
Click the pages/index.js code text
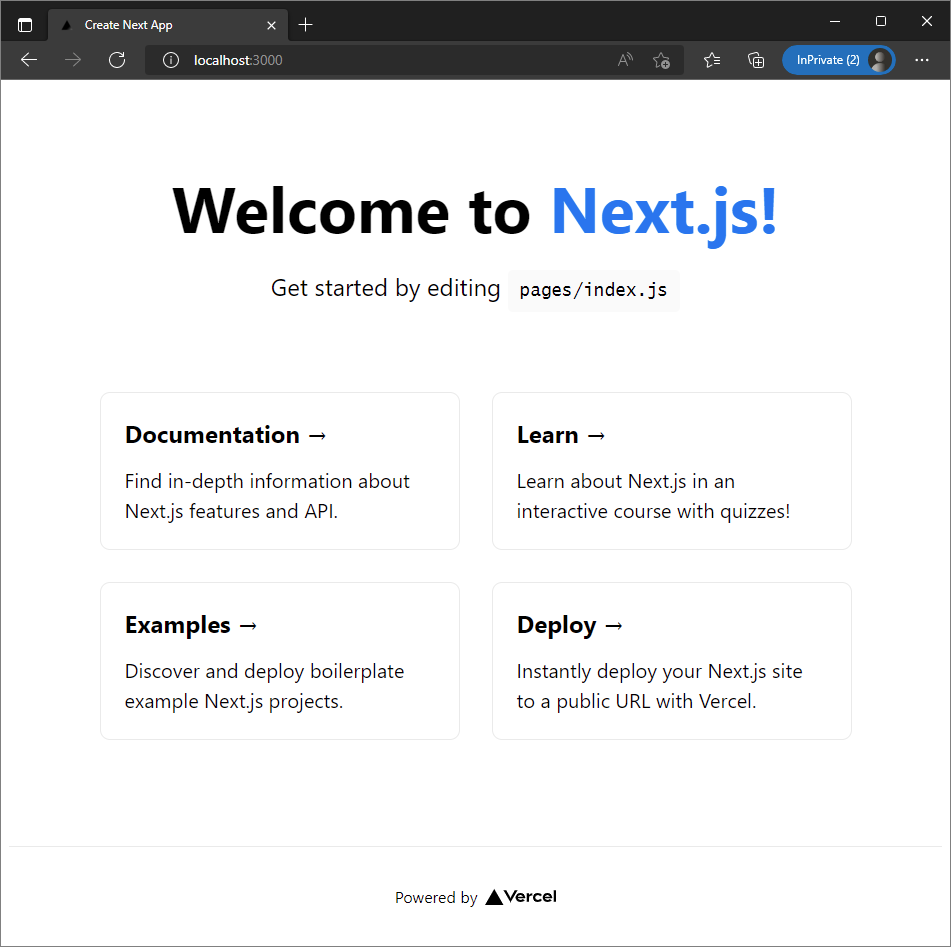(593, 290)
